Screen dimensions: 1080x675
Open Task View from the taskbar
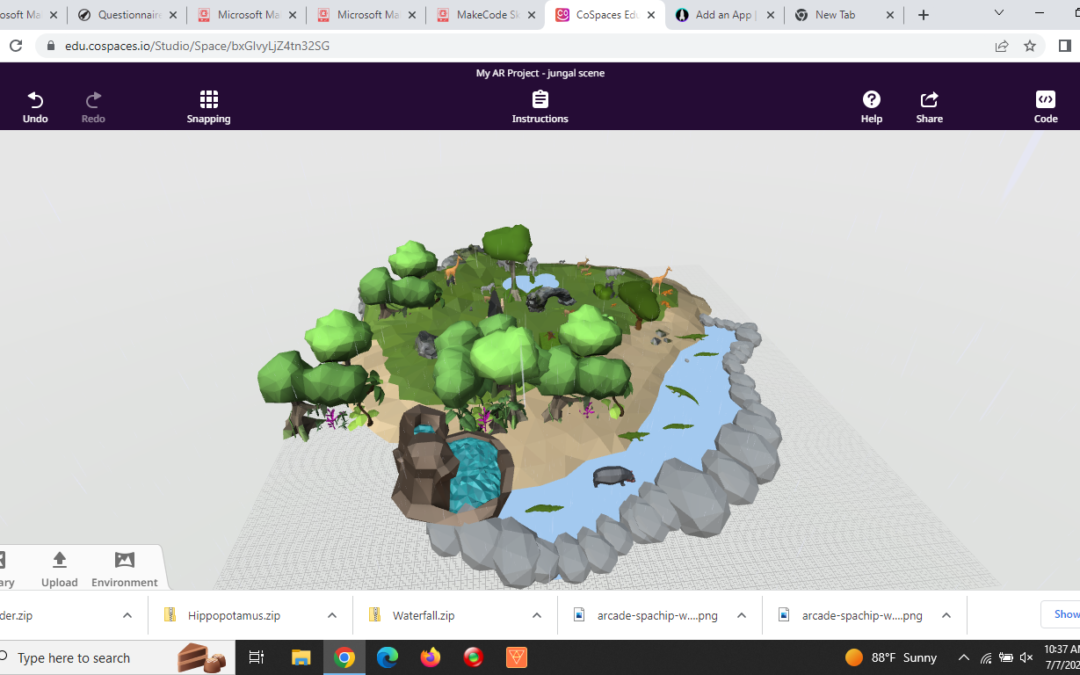point(256,658)
